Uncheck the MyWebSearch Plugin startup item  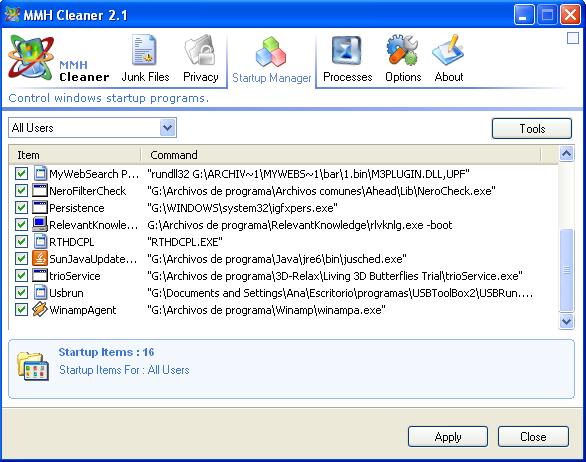pyautogui.click(x=21, y=173)
